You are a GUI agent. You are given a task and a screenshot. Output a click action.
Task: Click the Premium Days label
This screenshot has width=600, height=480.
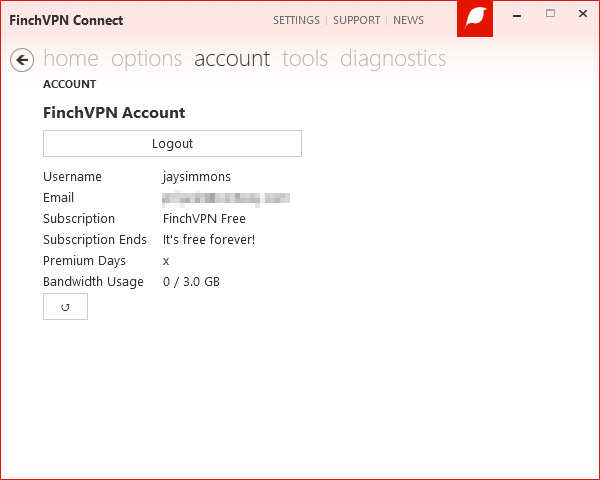[x=85, y=261]
